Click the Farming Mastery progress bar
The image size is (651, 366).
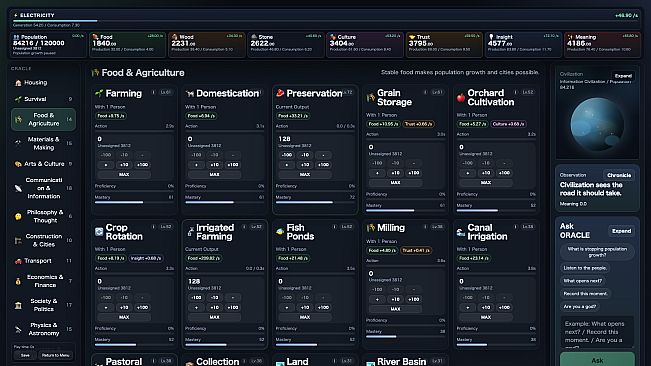tap(134, 203)
